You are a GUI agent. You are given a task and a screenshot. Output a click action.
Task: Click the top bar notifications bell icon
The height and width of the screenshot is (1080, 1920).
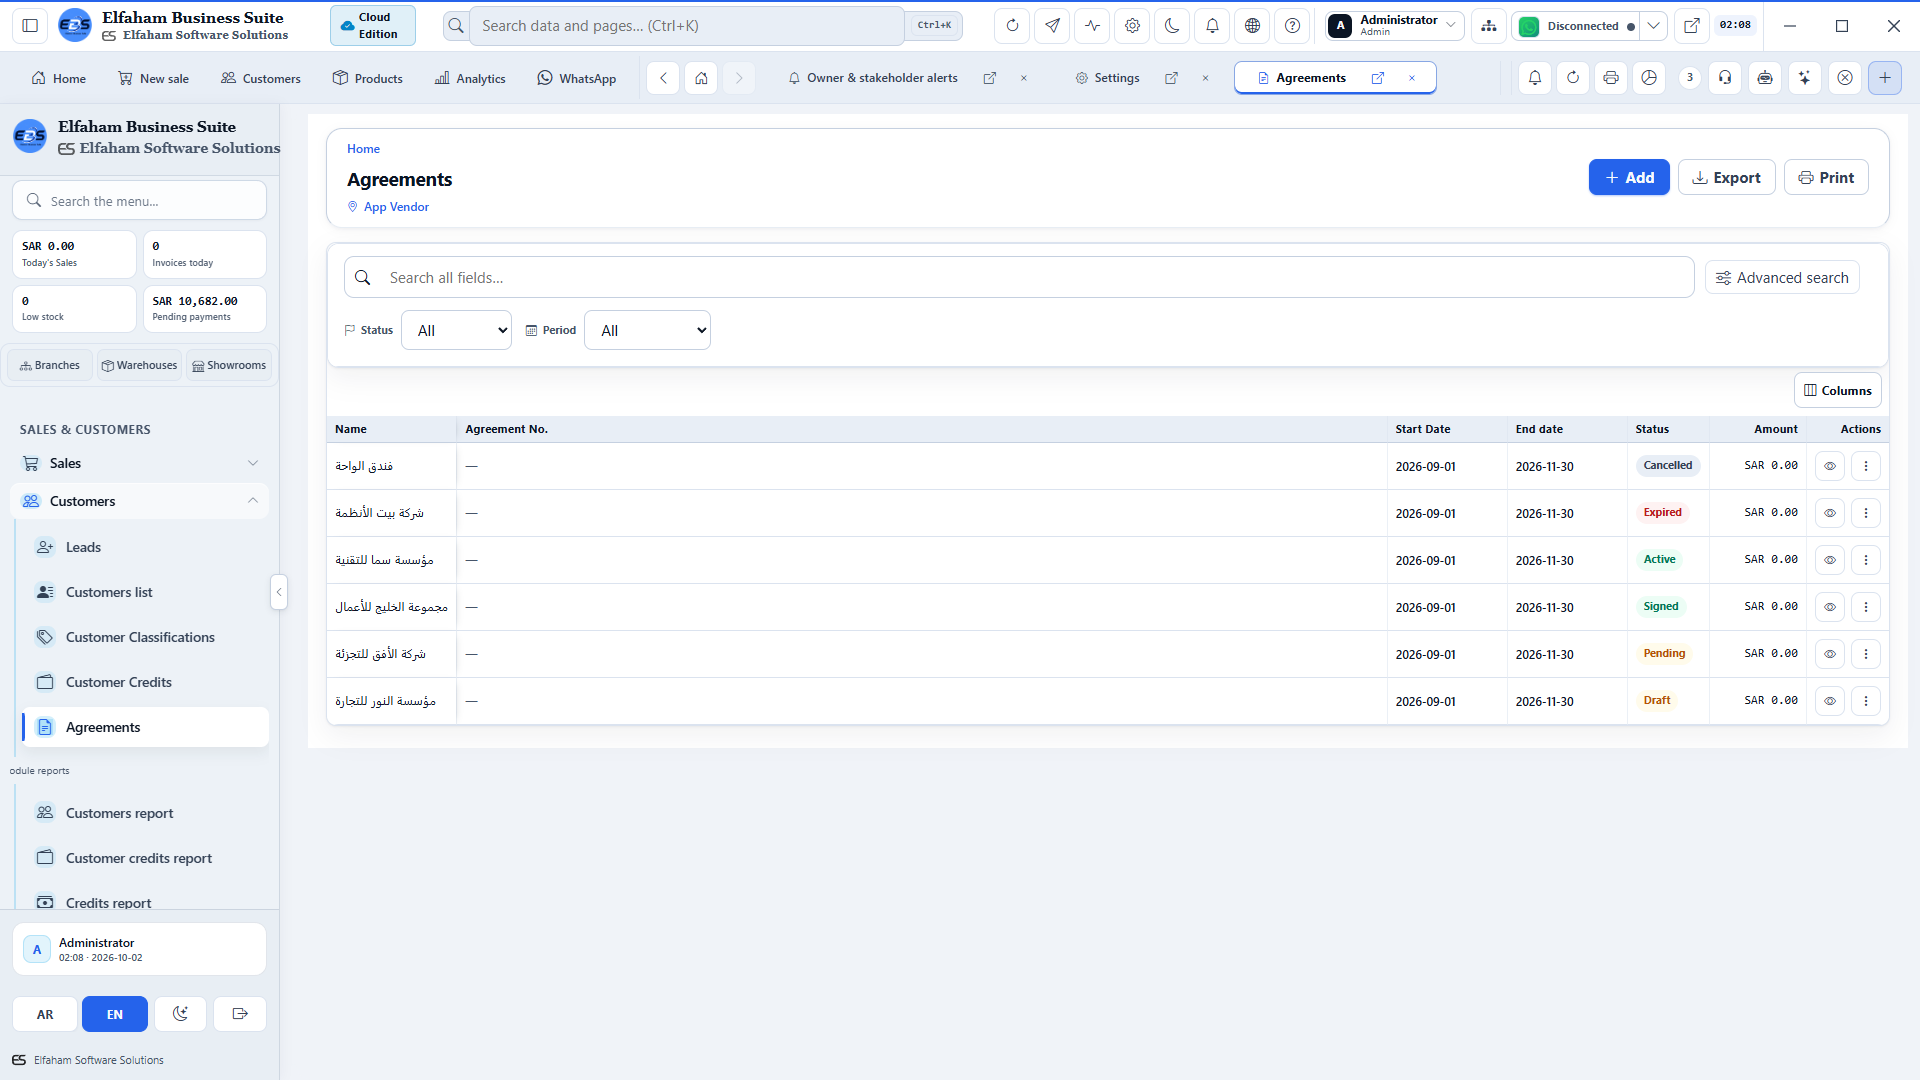(1212, 26)
